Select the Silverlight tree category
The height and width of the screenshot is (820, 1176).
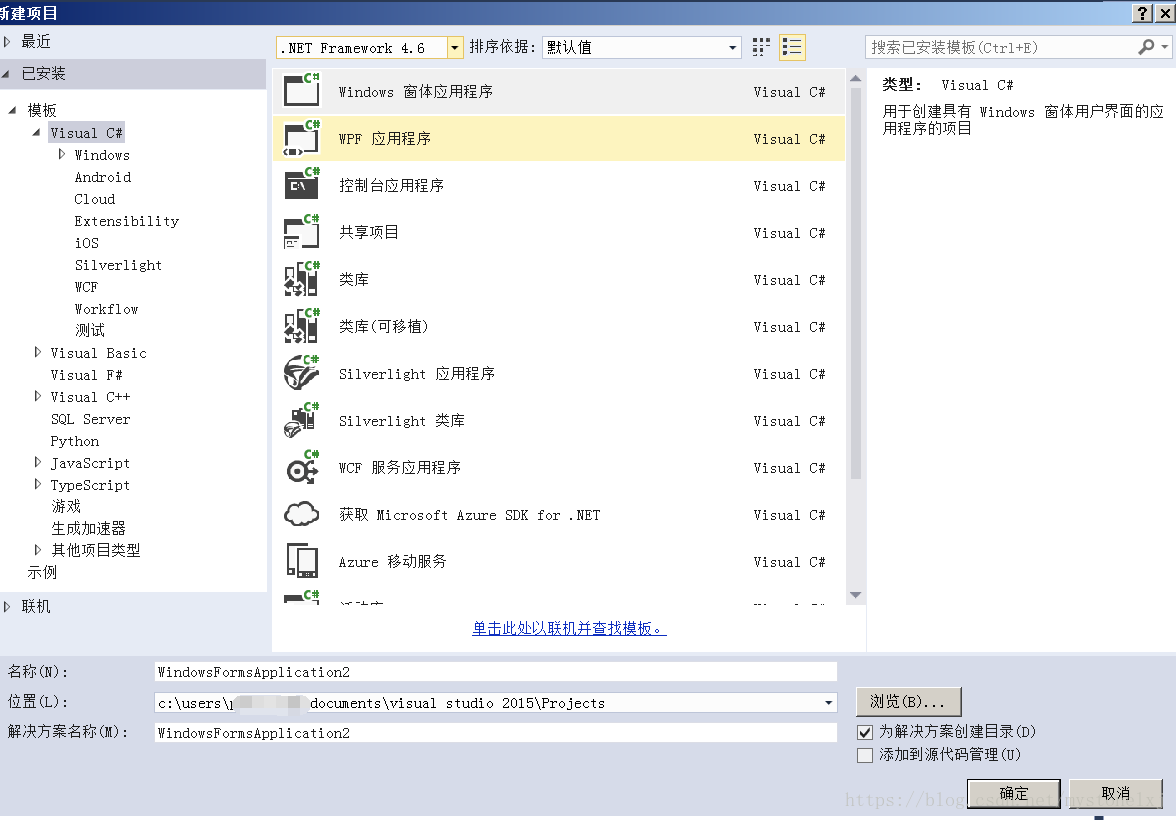[118, 265]
